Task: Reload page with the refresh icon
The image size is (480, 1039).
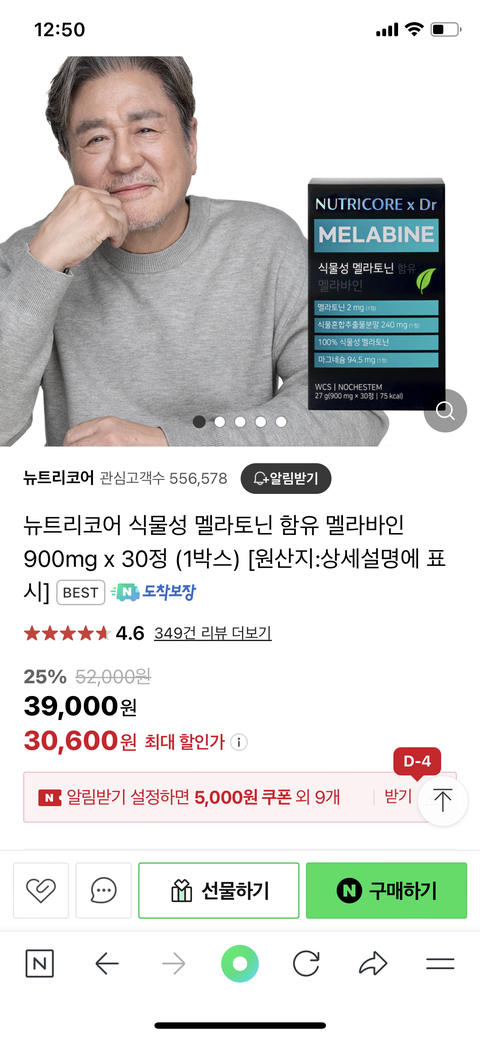Action: [306, 963]
